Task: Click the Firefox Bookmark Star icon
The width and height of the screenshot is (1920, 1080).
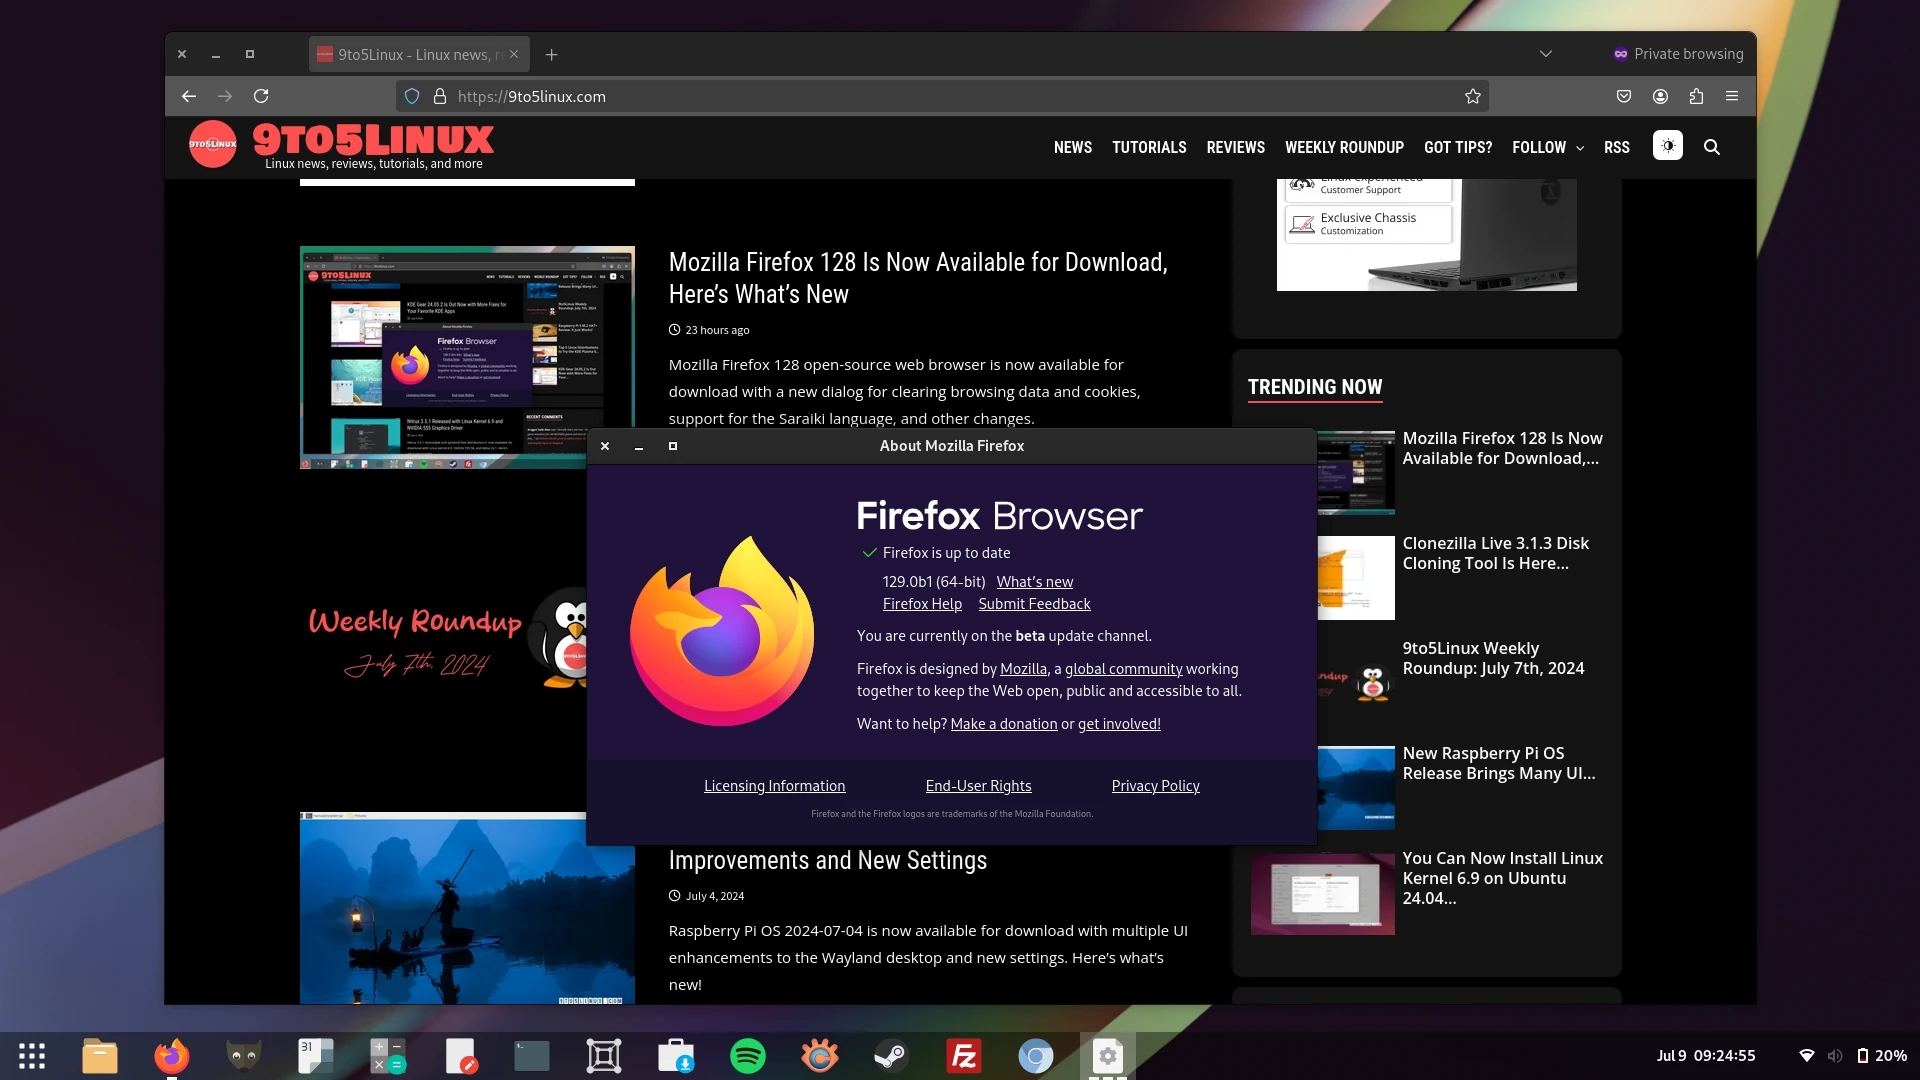Action: pyautogui.click(x=1473, y=95)
